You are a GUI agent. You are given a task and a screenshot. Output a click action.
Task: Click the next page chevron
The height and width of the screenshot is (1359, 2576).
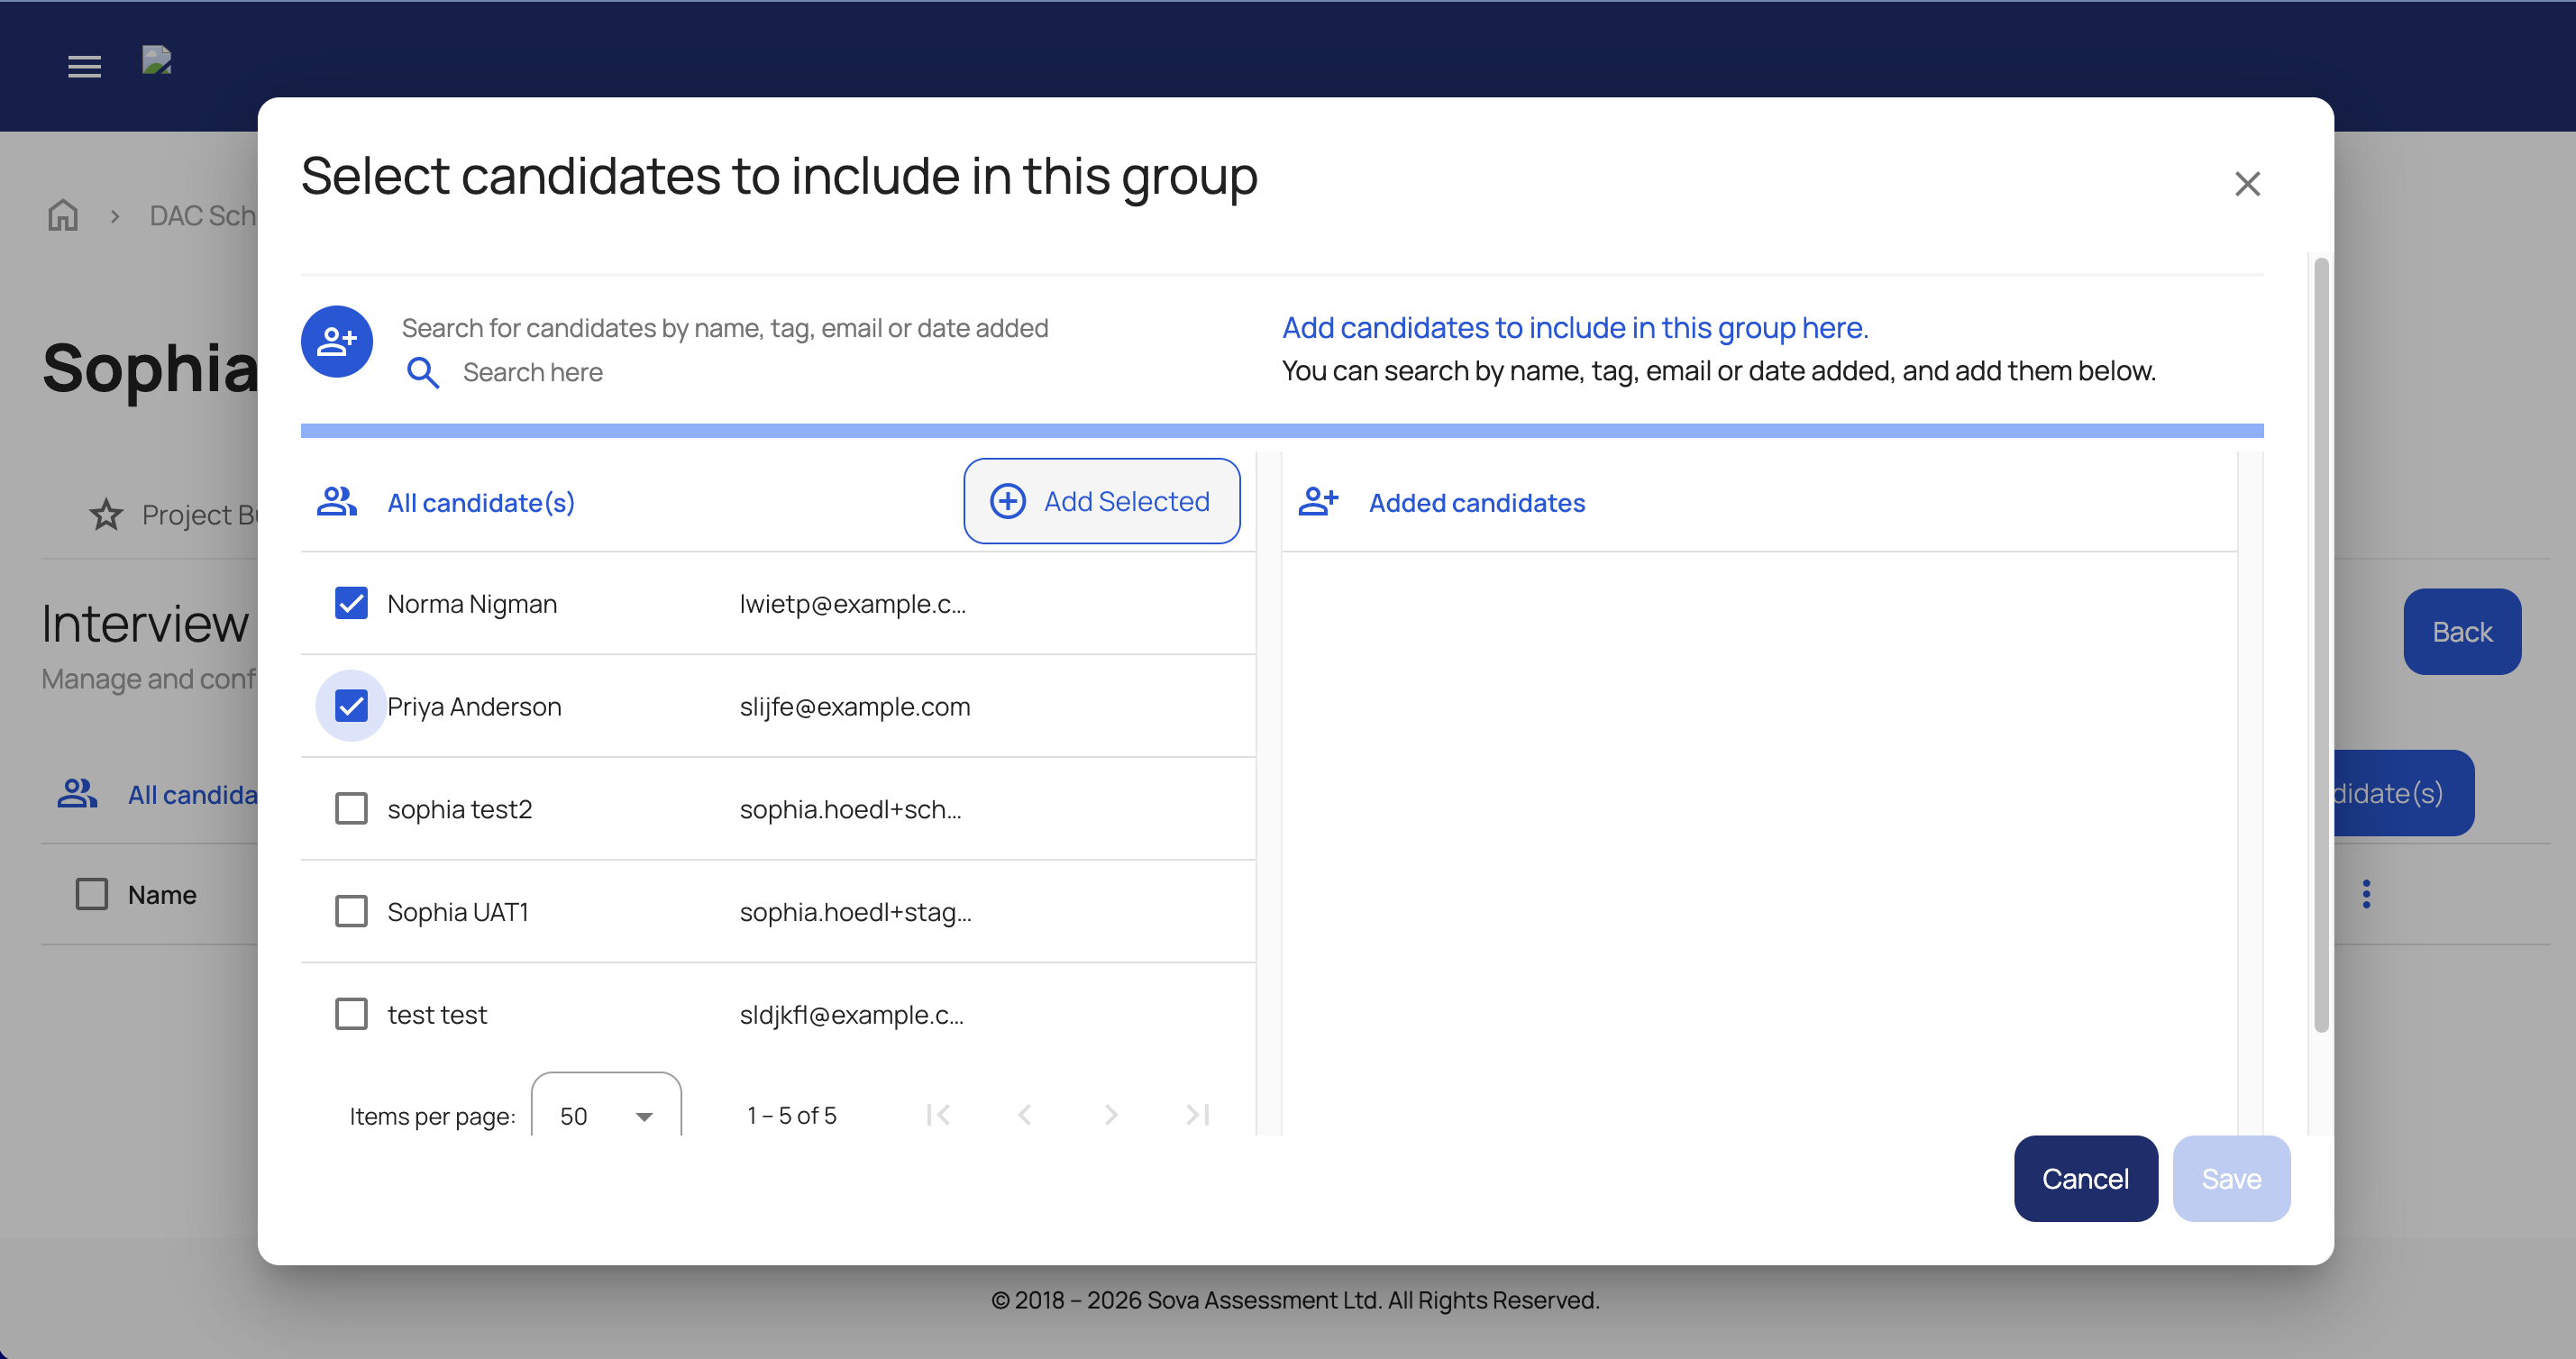(x=1111, y=1115)
